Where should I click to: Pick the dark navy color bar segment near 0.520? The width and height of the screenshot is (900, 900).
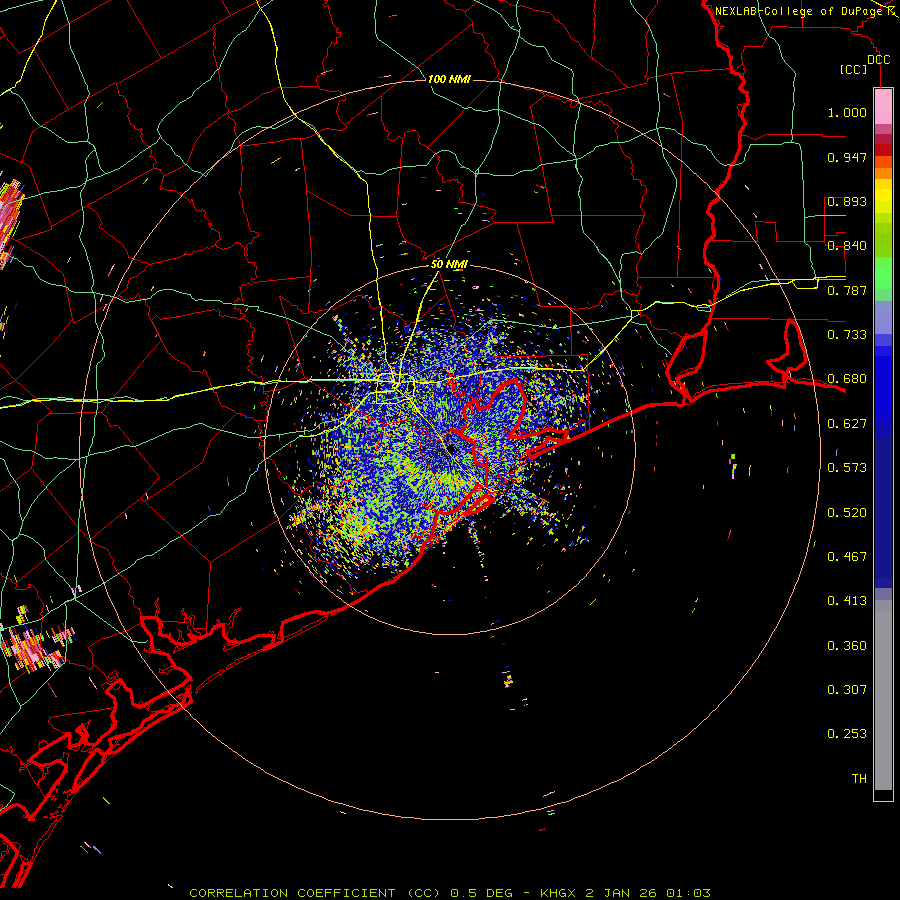pyautogui.click(x=883, y=511)
